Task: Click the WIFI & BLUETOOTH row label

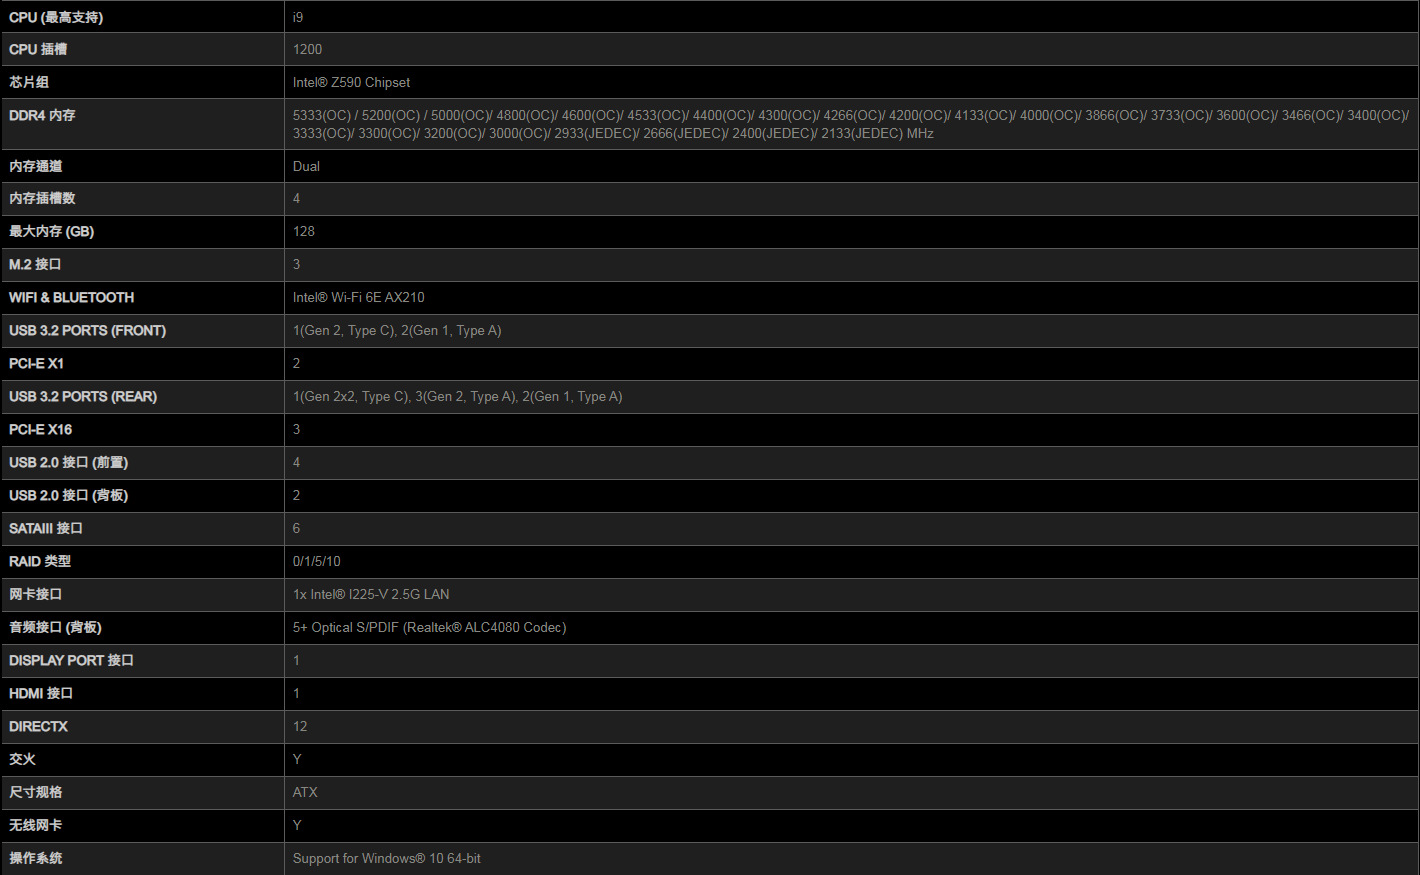Action: 71,297
